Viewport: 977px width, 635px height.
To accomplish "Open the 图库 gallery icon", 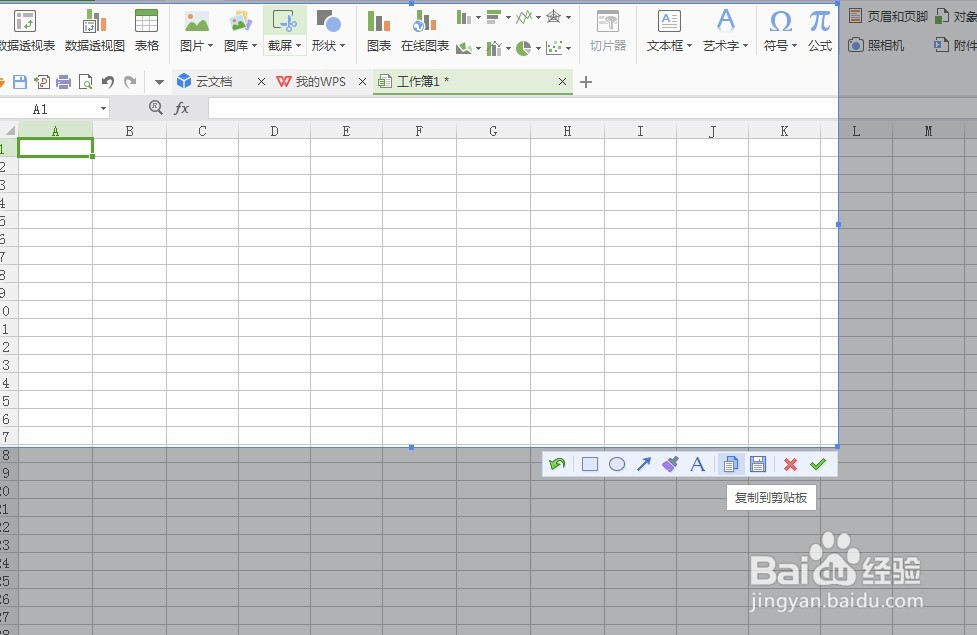I will click(x=241, y=22).
